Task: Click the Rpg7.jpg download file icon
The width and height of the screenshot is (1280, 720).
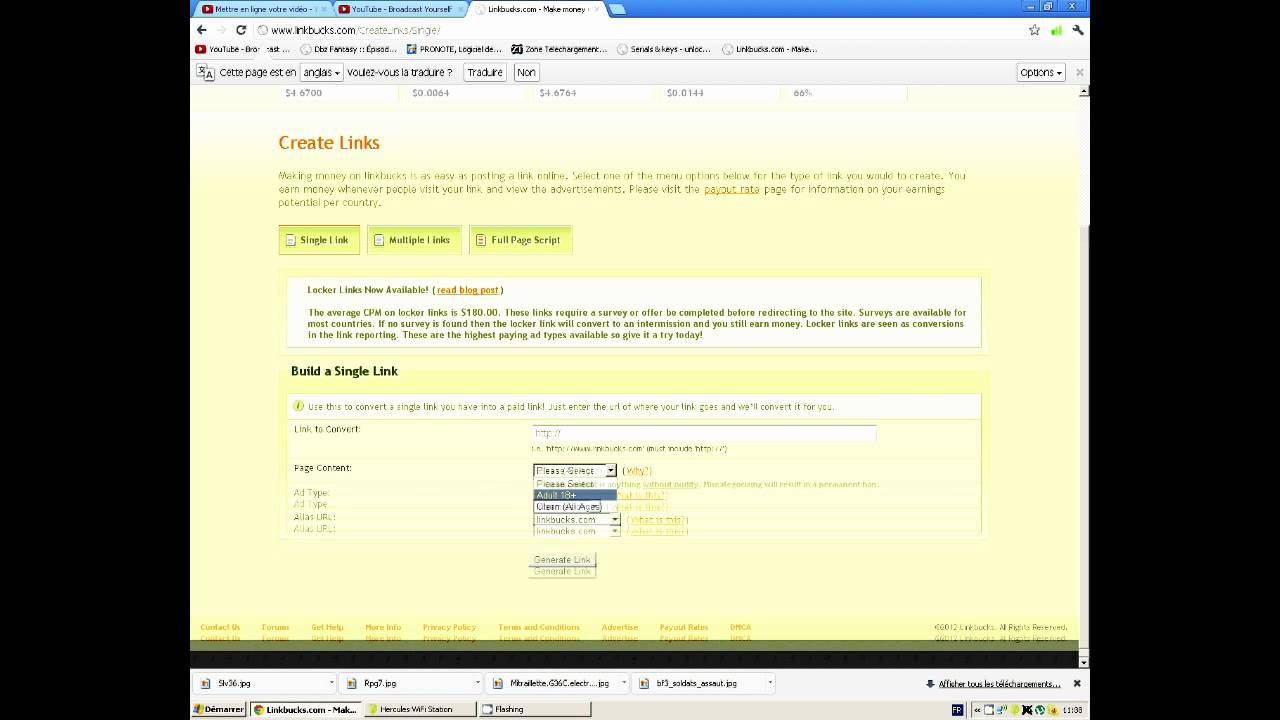Action: pos(352,684)
